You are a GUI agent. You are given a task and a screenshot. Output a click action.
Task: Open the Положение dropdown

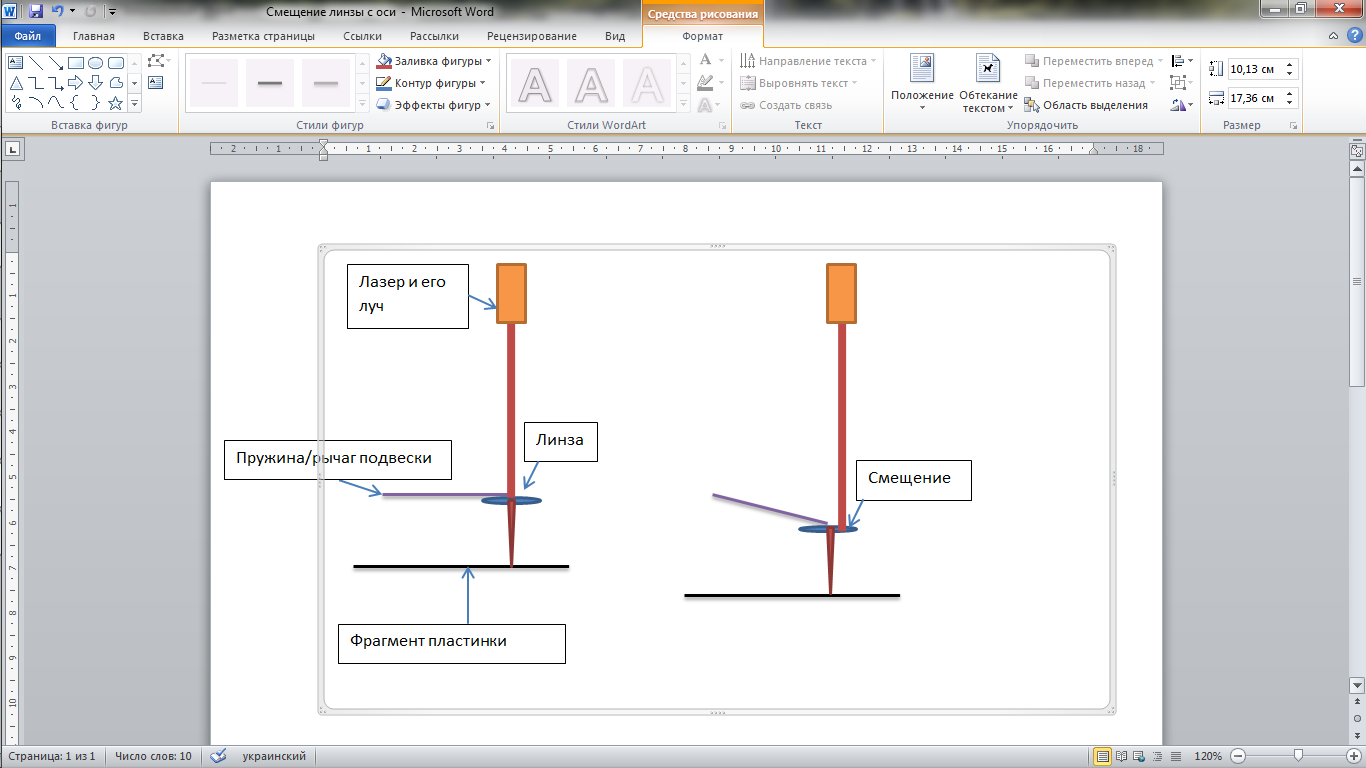(922, 83)
